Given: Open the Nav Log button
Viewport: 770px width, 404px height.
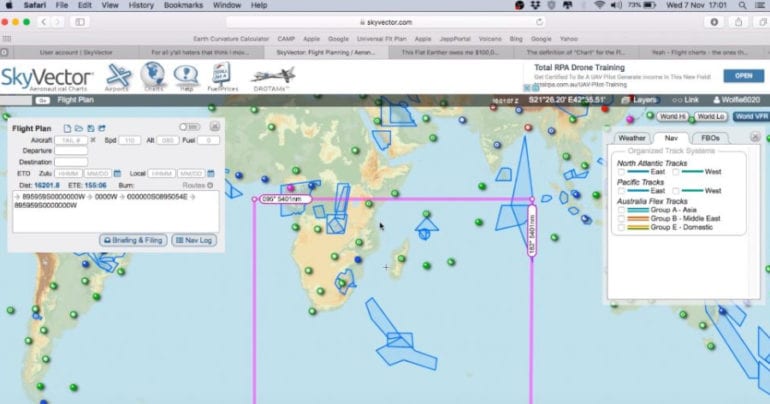Looking at the screenshot, I should point(192,240).
